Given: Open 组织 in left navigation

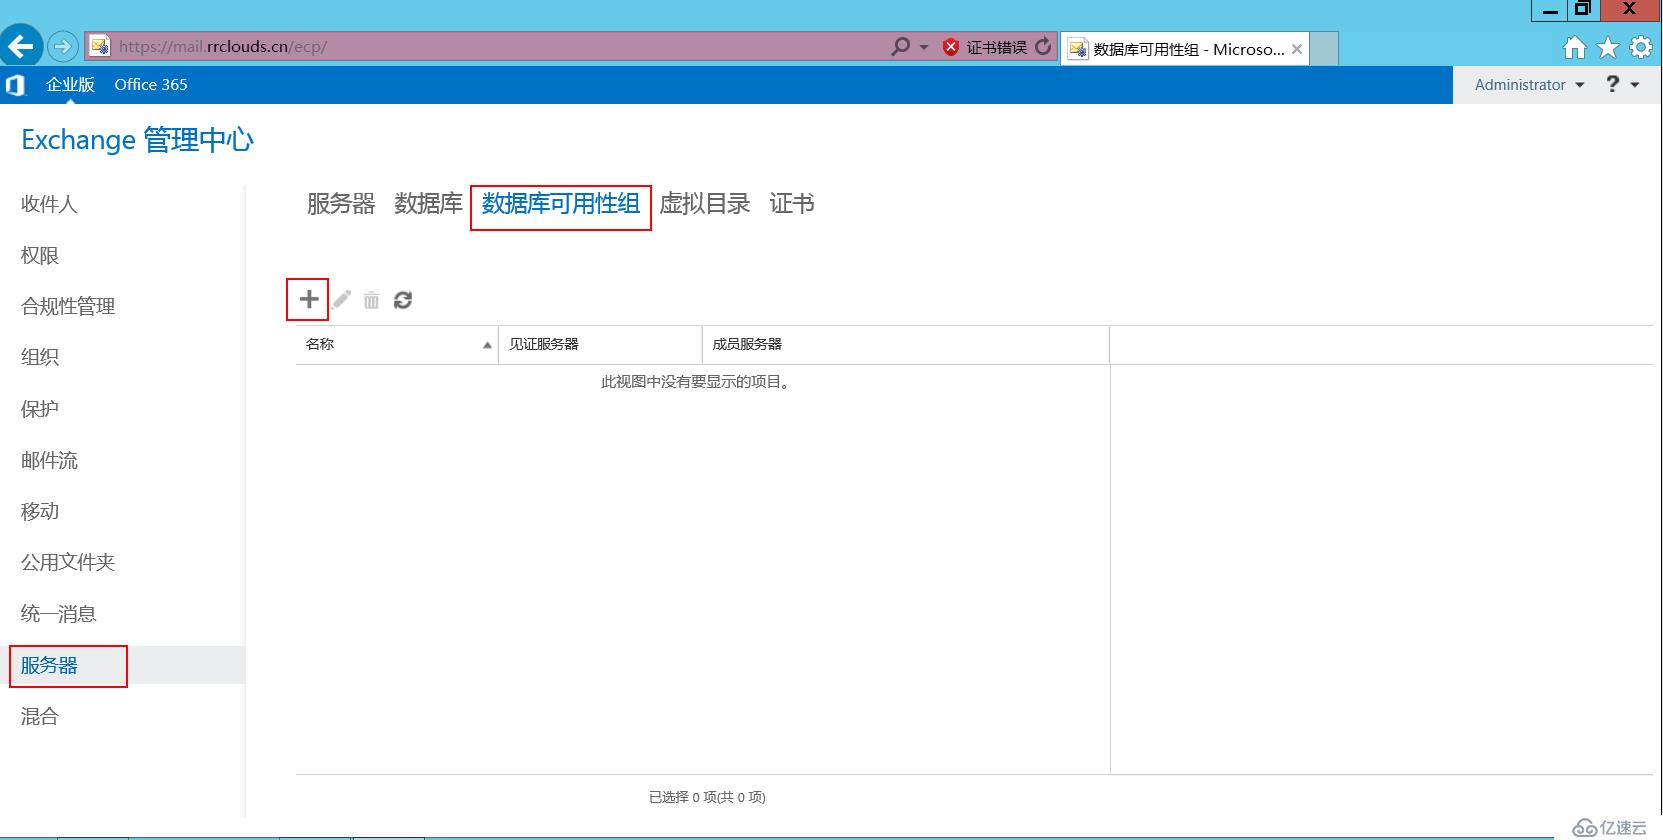Looking at the screenshot, I should [x=40, y=357].
